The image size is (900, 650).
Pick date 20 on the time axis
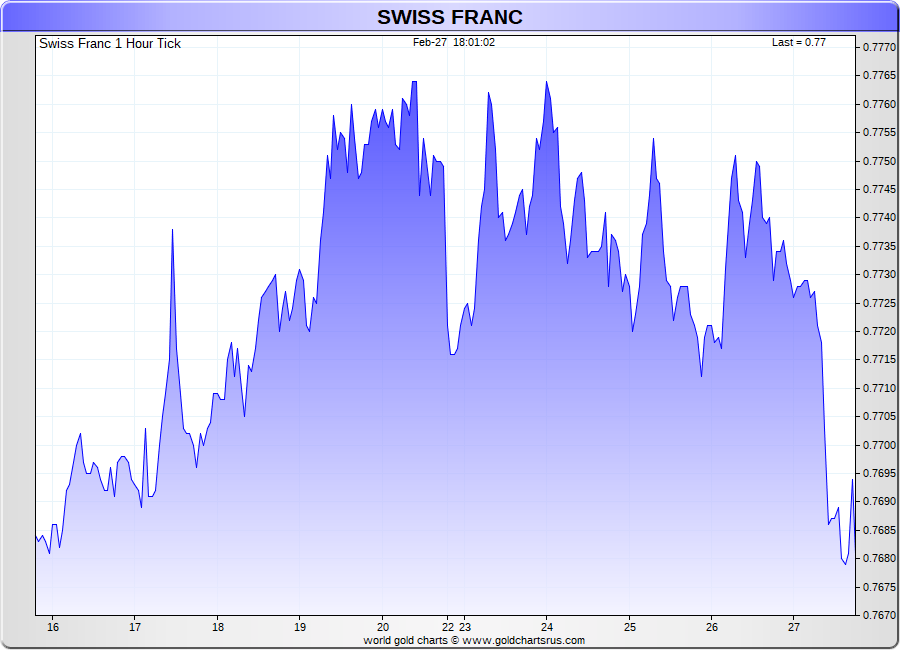point(382,627)
